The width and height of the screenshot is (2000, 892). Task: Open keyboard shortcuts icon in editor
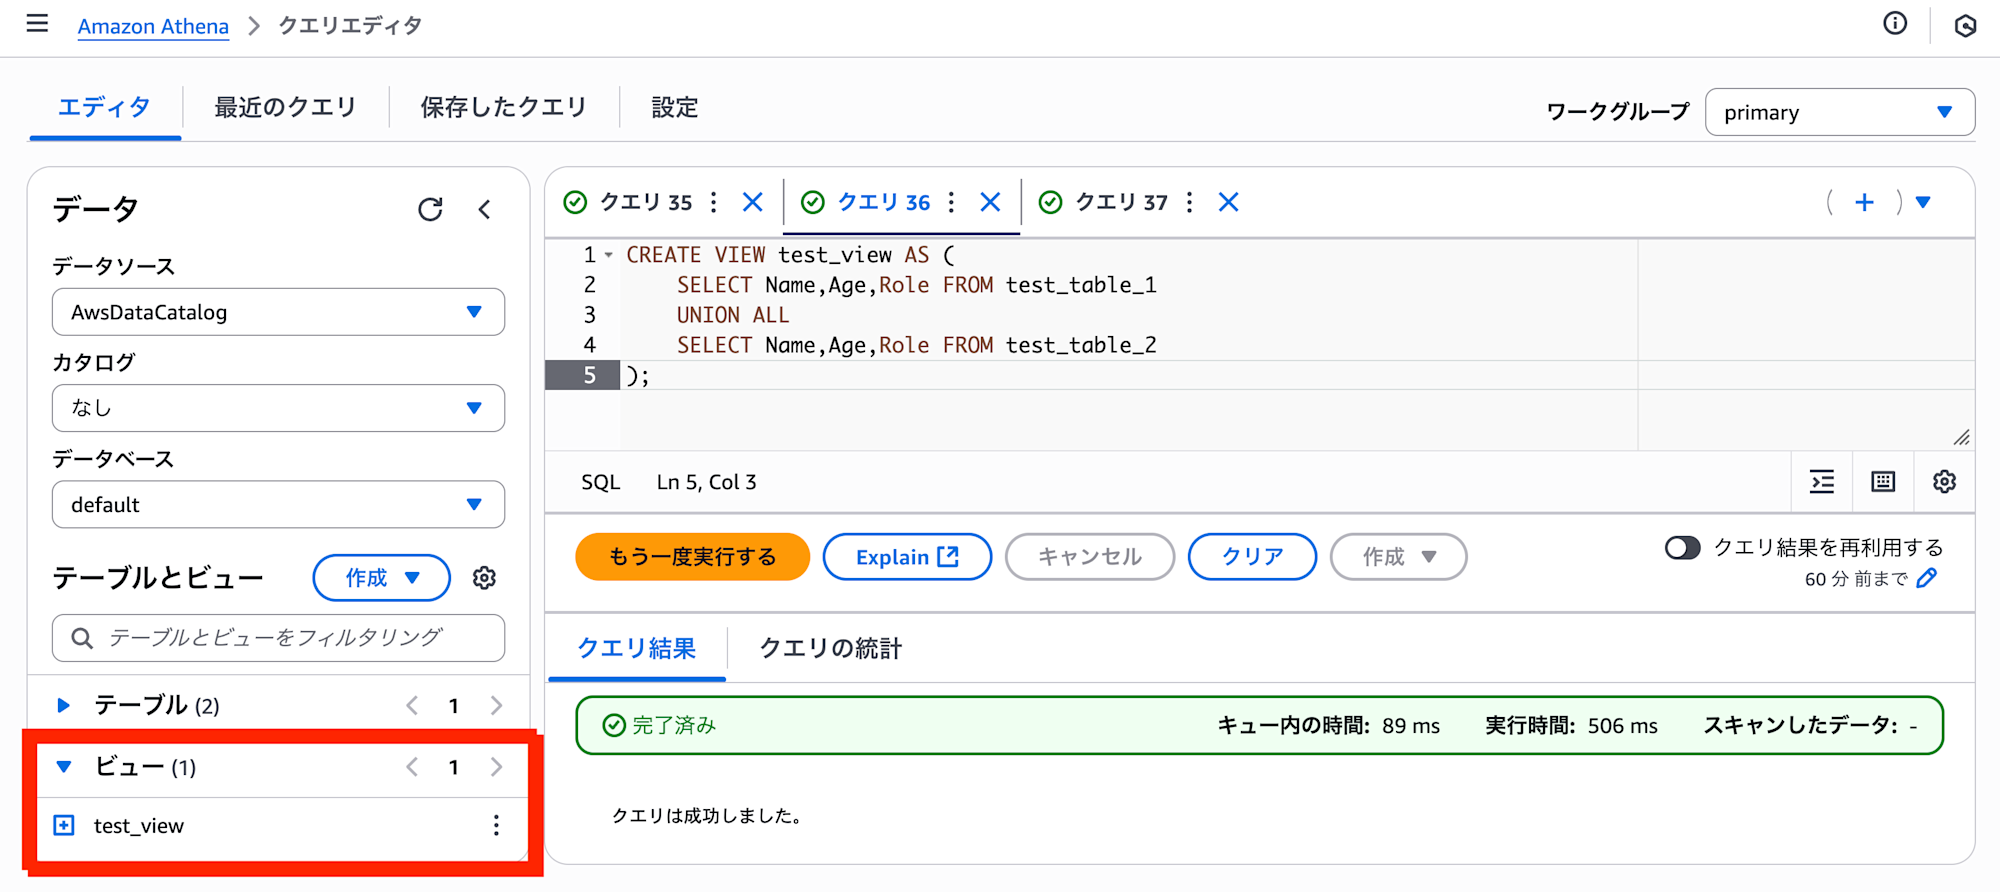point(1883,481)
